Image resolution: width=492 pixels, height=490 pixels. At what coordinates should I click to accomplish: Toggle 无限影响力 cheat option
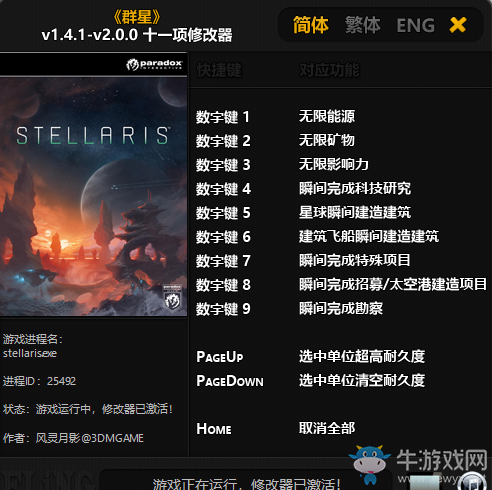334,164
